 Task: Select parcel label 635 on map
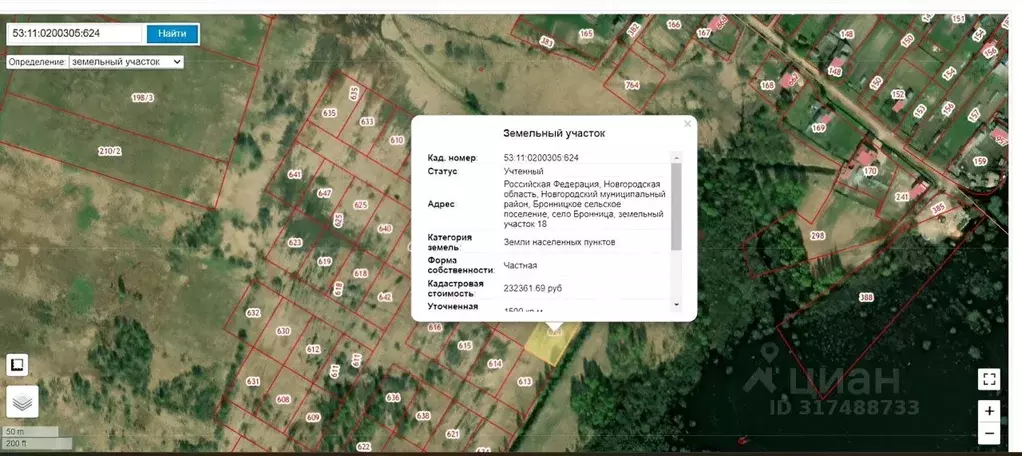click(329, 113)
